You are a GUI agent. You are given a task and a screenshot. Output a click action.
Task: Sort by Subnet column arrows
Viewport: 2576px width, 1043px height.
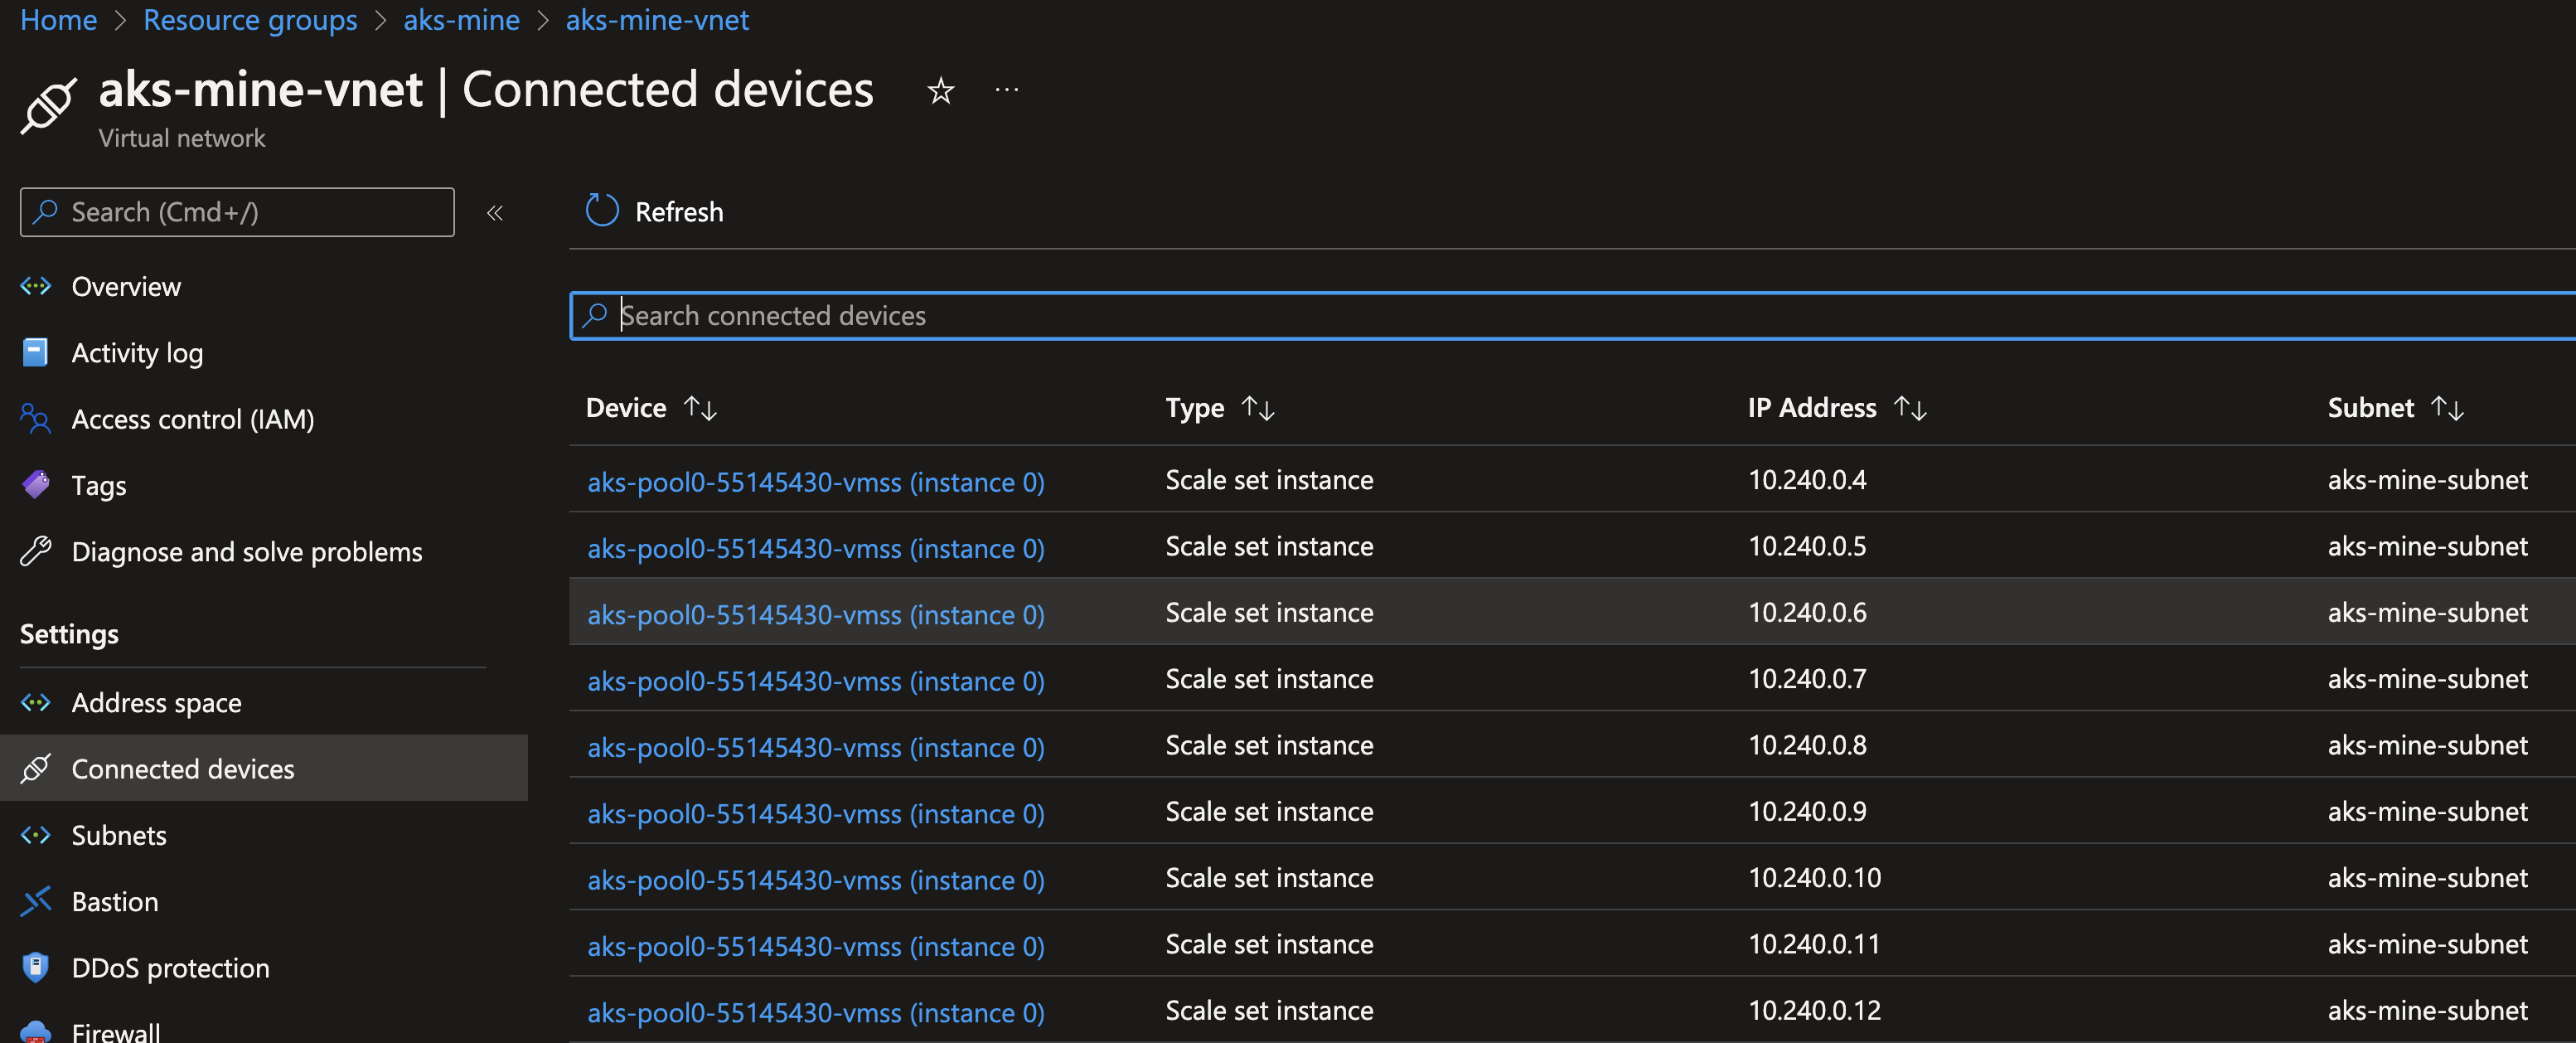click(x=2447, y=408)
